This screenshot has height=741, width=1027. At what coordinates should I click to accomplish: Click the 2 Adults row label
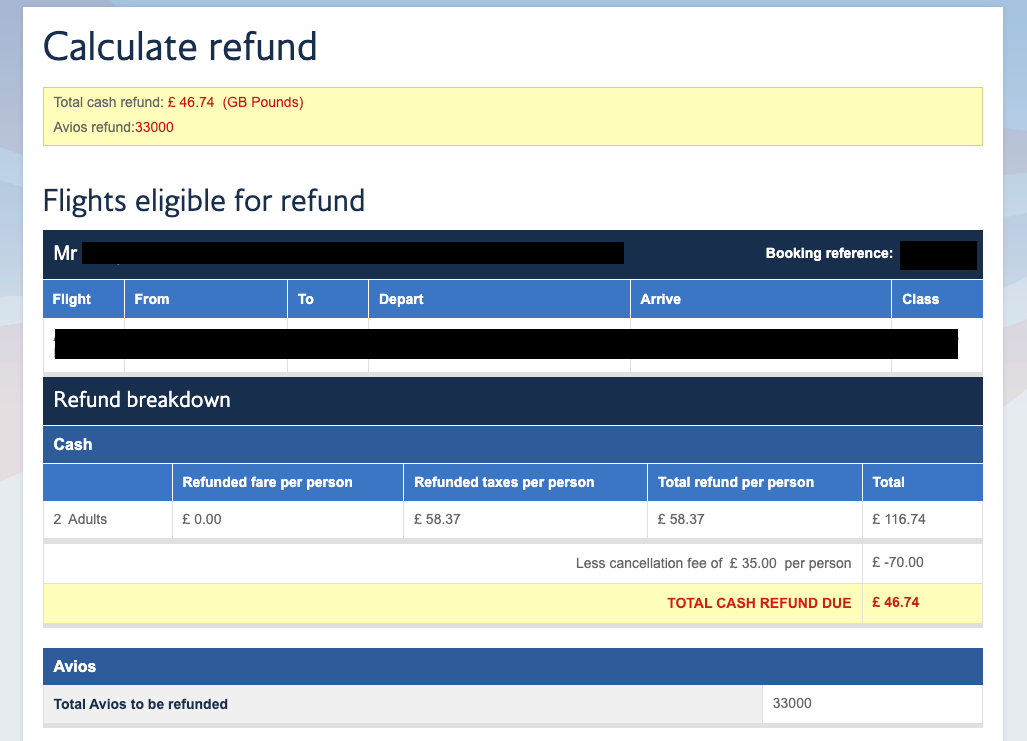click(x=78, y=519)
